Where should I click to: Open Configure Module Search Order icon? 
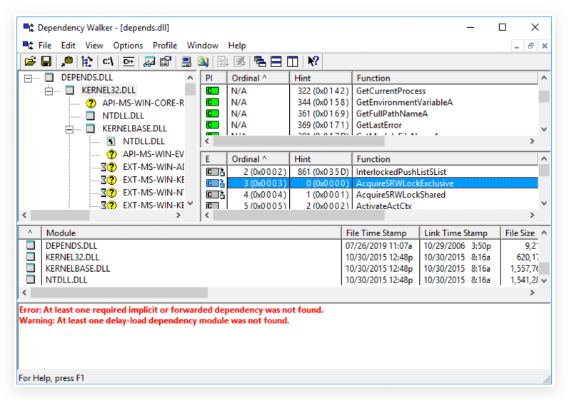click(x=203, y=61)
